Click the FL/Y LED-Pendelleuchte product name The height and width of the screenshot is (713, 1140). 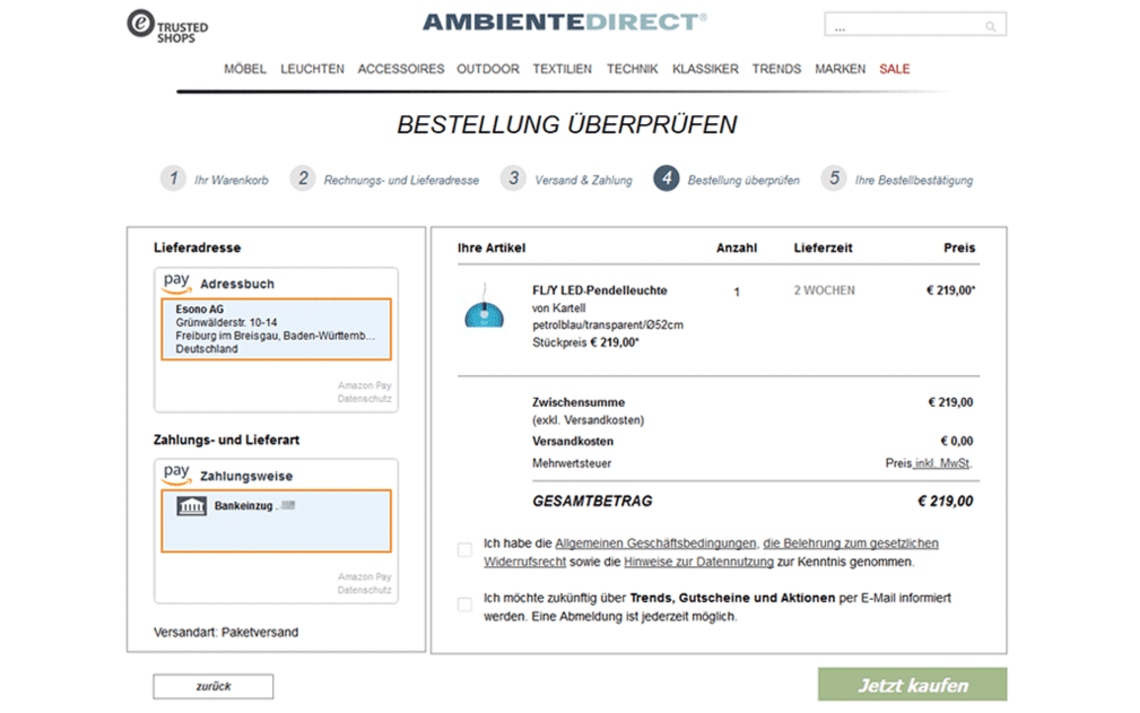click(600, 290)
